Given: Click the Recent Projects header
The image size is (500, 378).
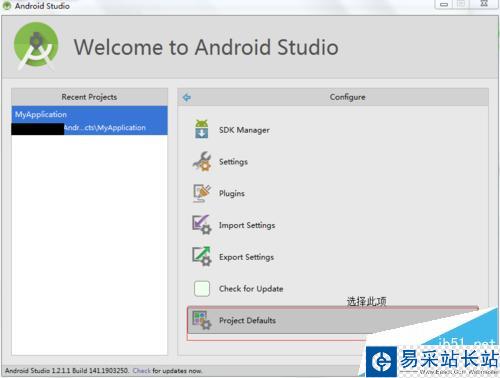Looking at the screenshot, I should [89, 97].
